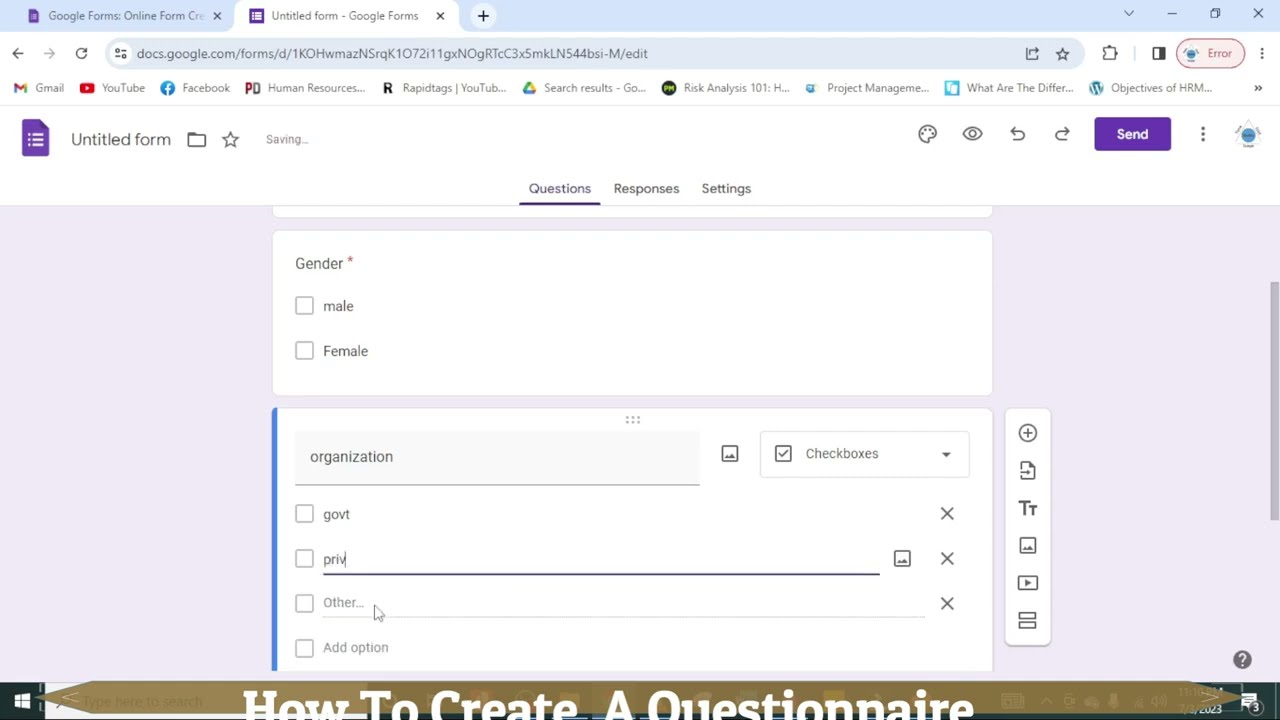Open the Project Management bookmark
1280x720 pixels.
coord(867,88)
